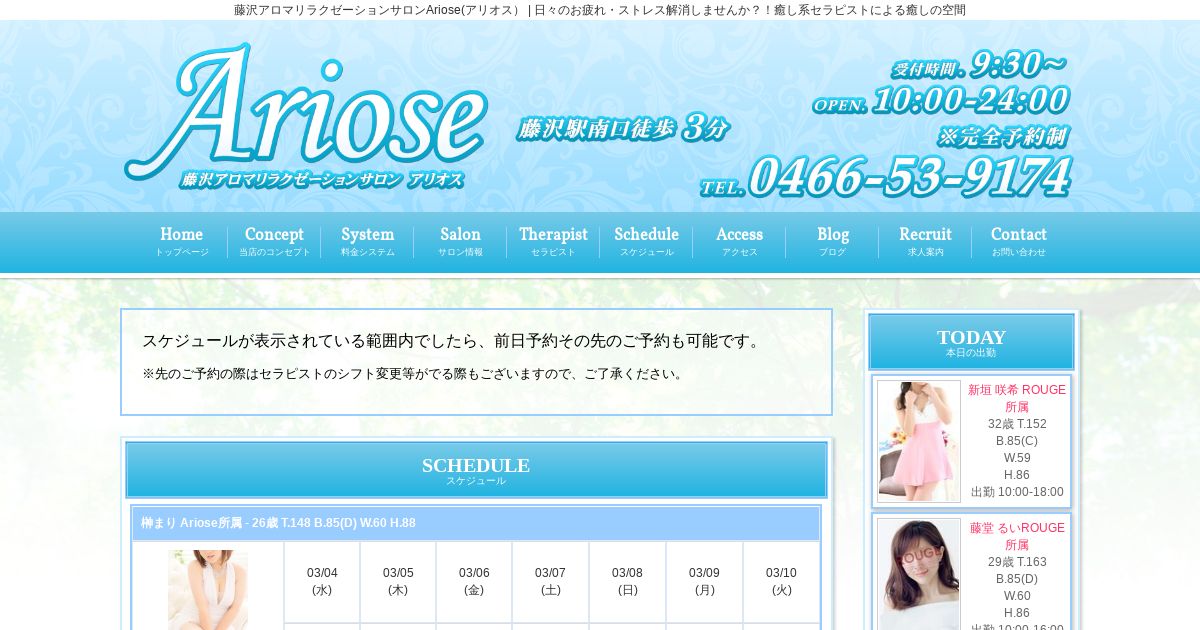Click the 榊まり Ariose所属 header row
The image size is (1200, 630).
click(476, 523)
